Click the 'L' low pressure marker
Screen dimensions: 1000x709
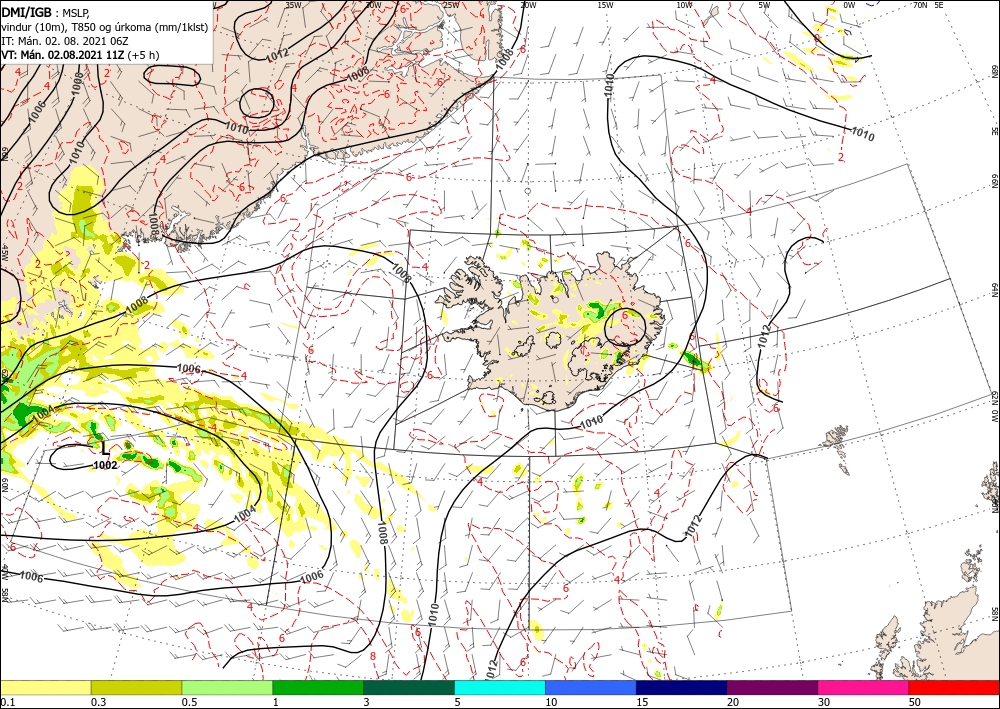coord(106,450)
